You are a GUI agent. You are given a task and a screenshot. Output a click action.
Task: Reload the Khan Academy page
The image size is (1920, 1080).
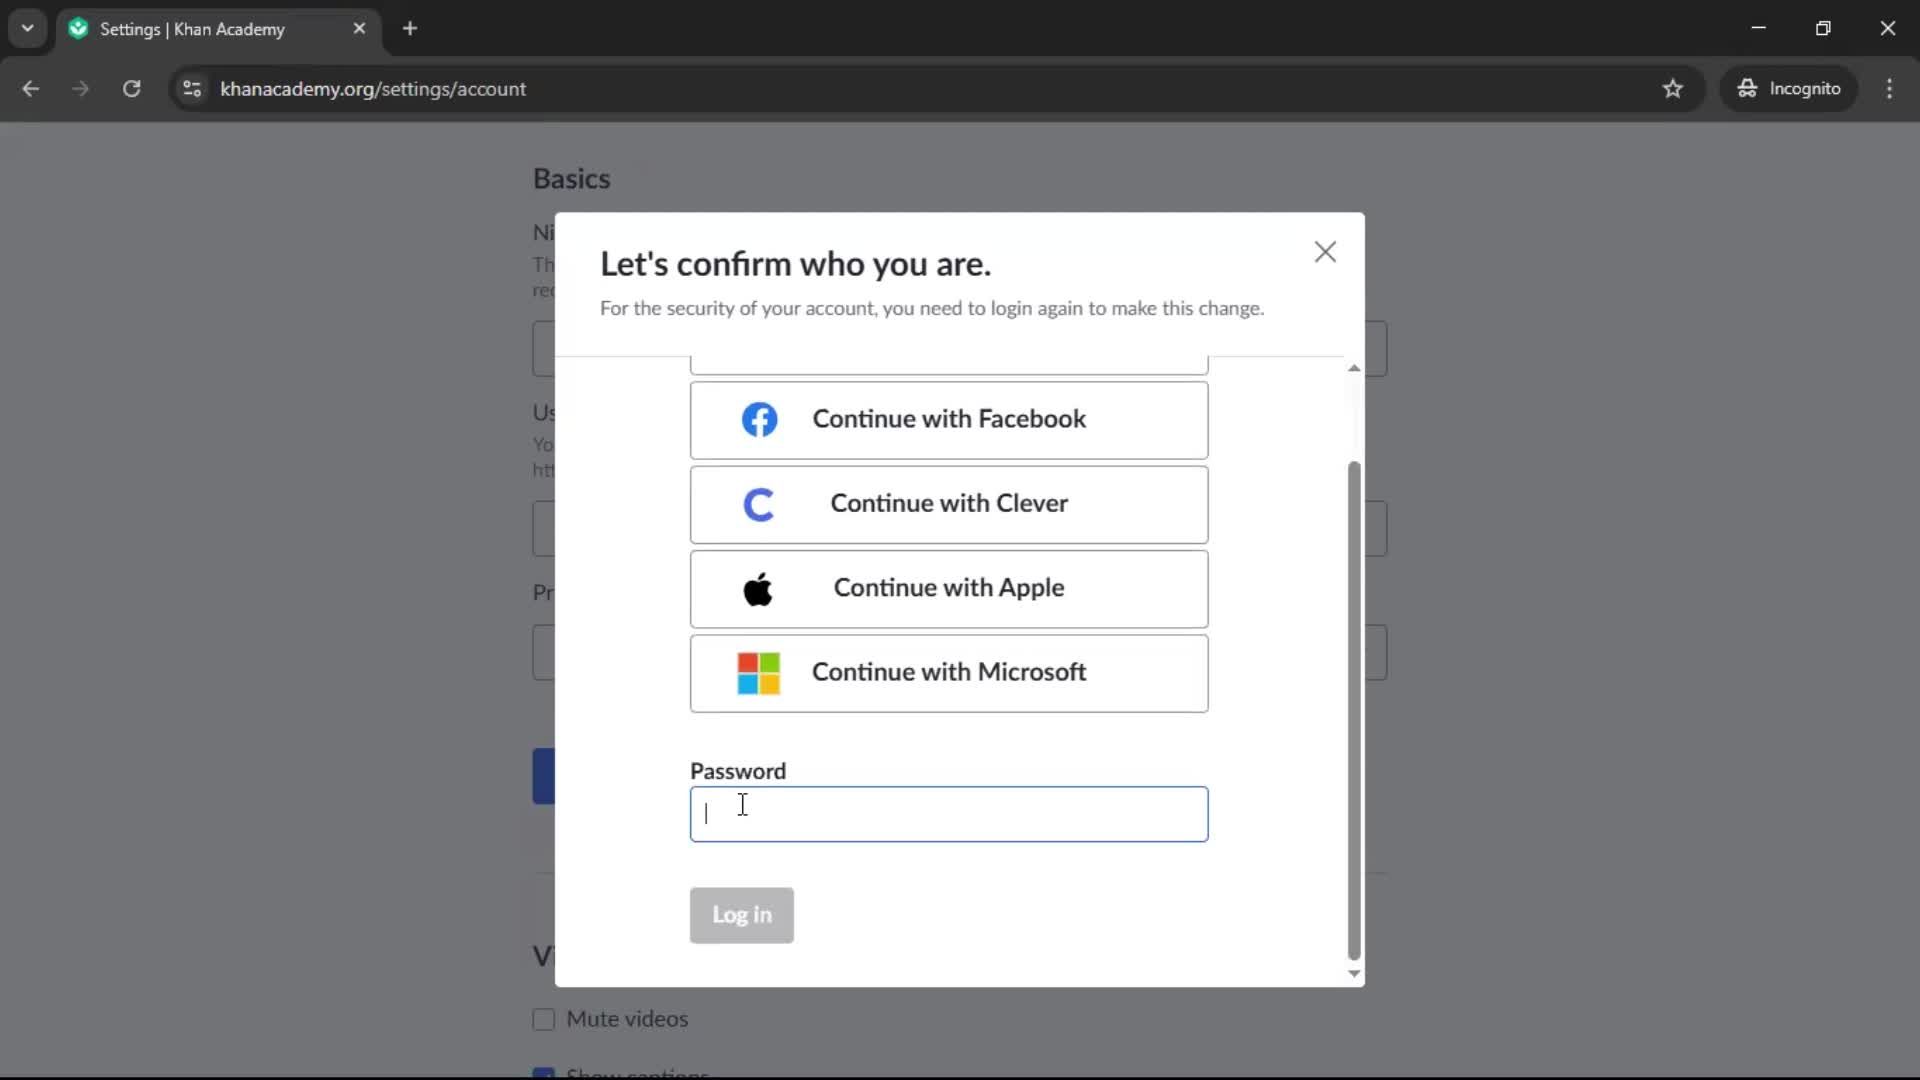pos(131,89)
